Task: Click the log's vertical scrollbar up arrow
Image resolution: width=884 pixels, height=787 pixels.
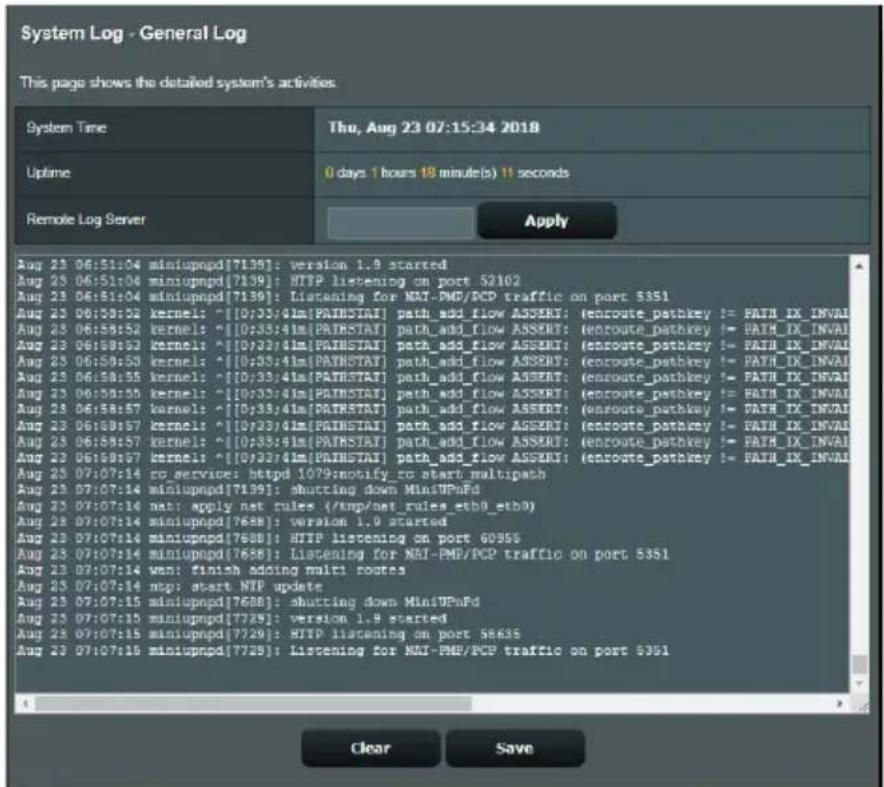Action: tap(859, 265)
